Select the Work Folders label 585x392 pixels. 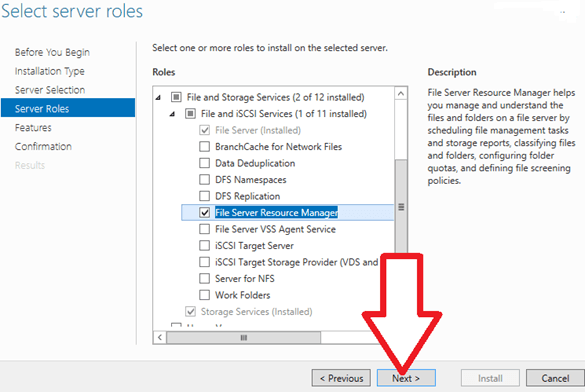[x=243, y=295]
